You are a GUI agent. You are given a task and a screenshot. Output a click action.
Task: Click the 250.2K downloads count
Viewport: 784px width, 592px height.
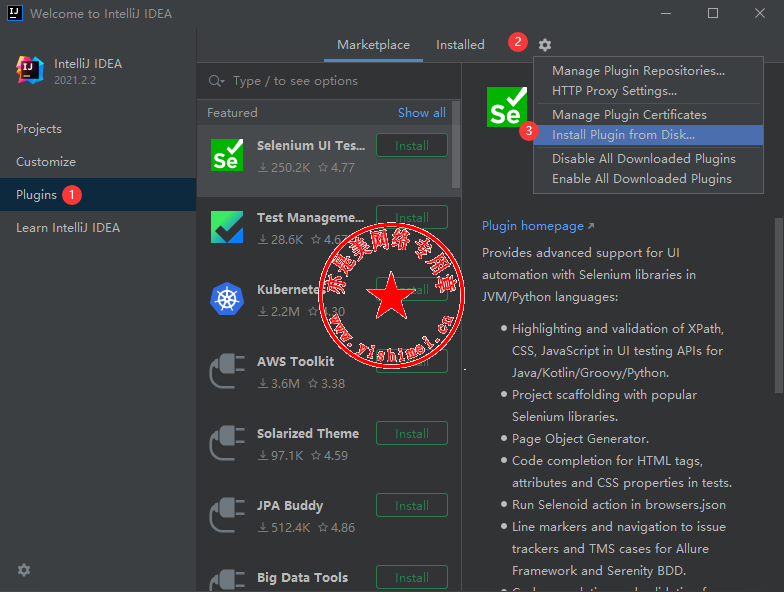[284, 168]
